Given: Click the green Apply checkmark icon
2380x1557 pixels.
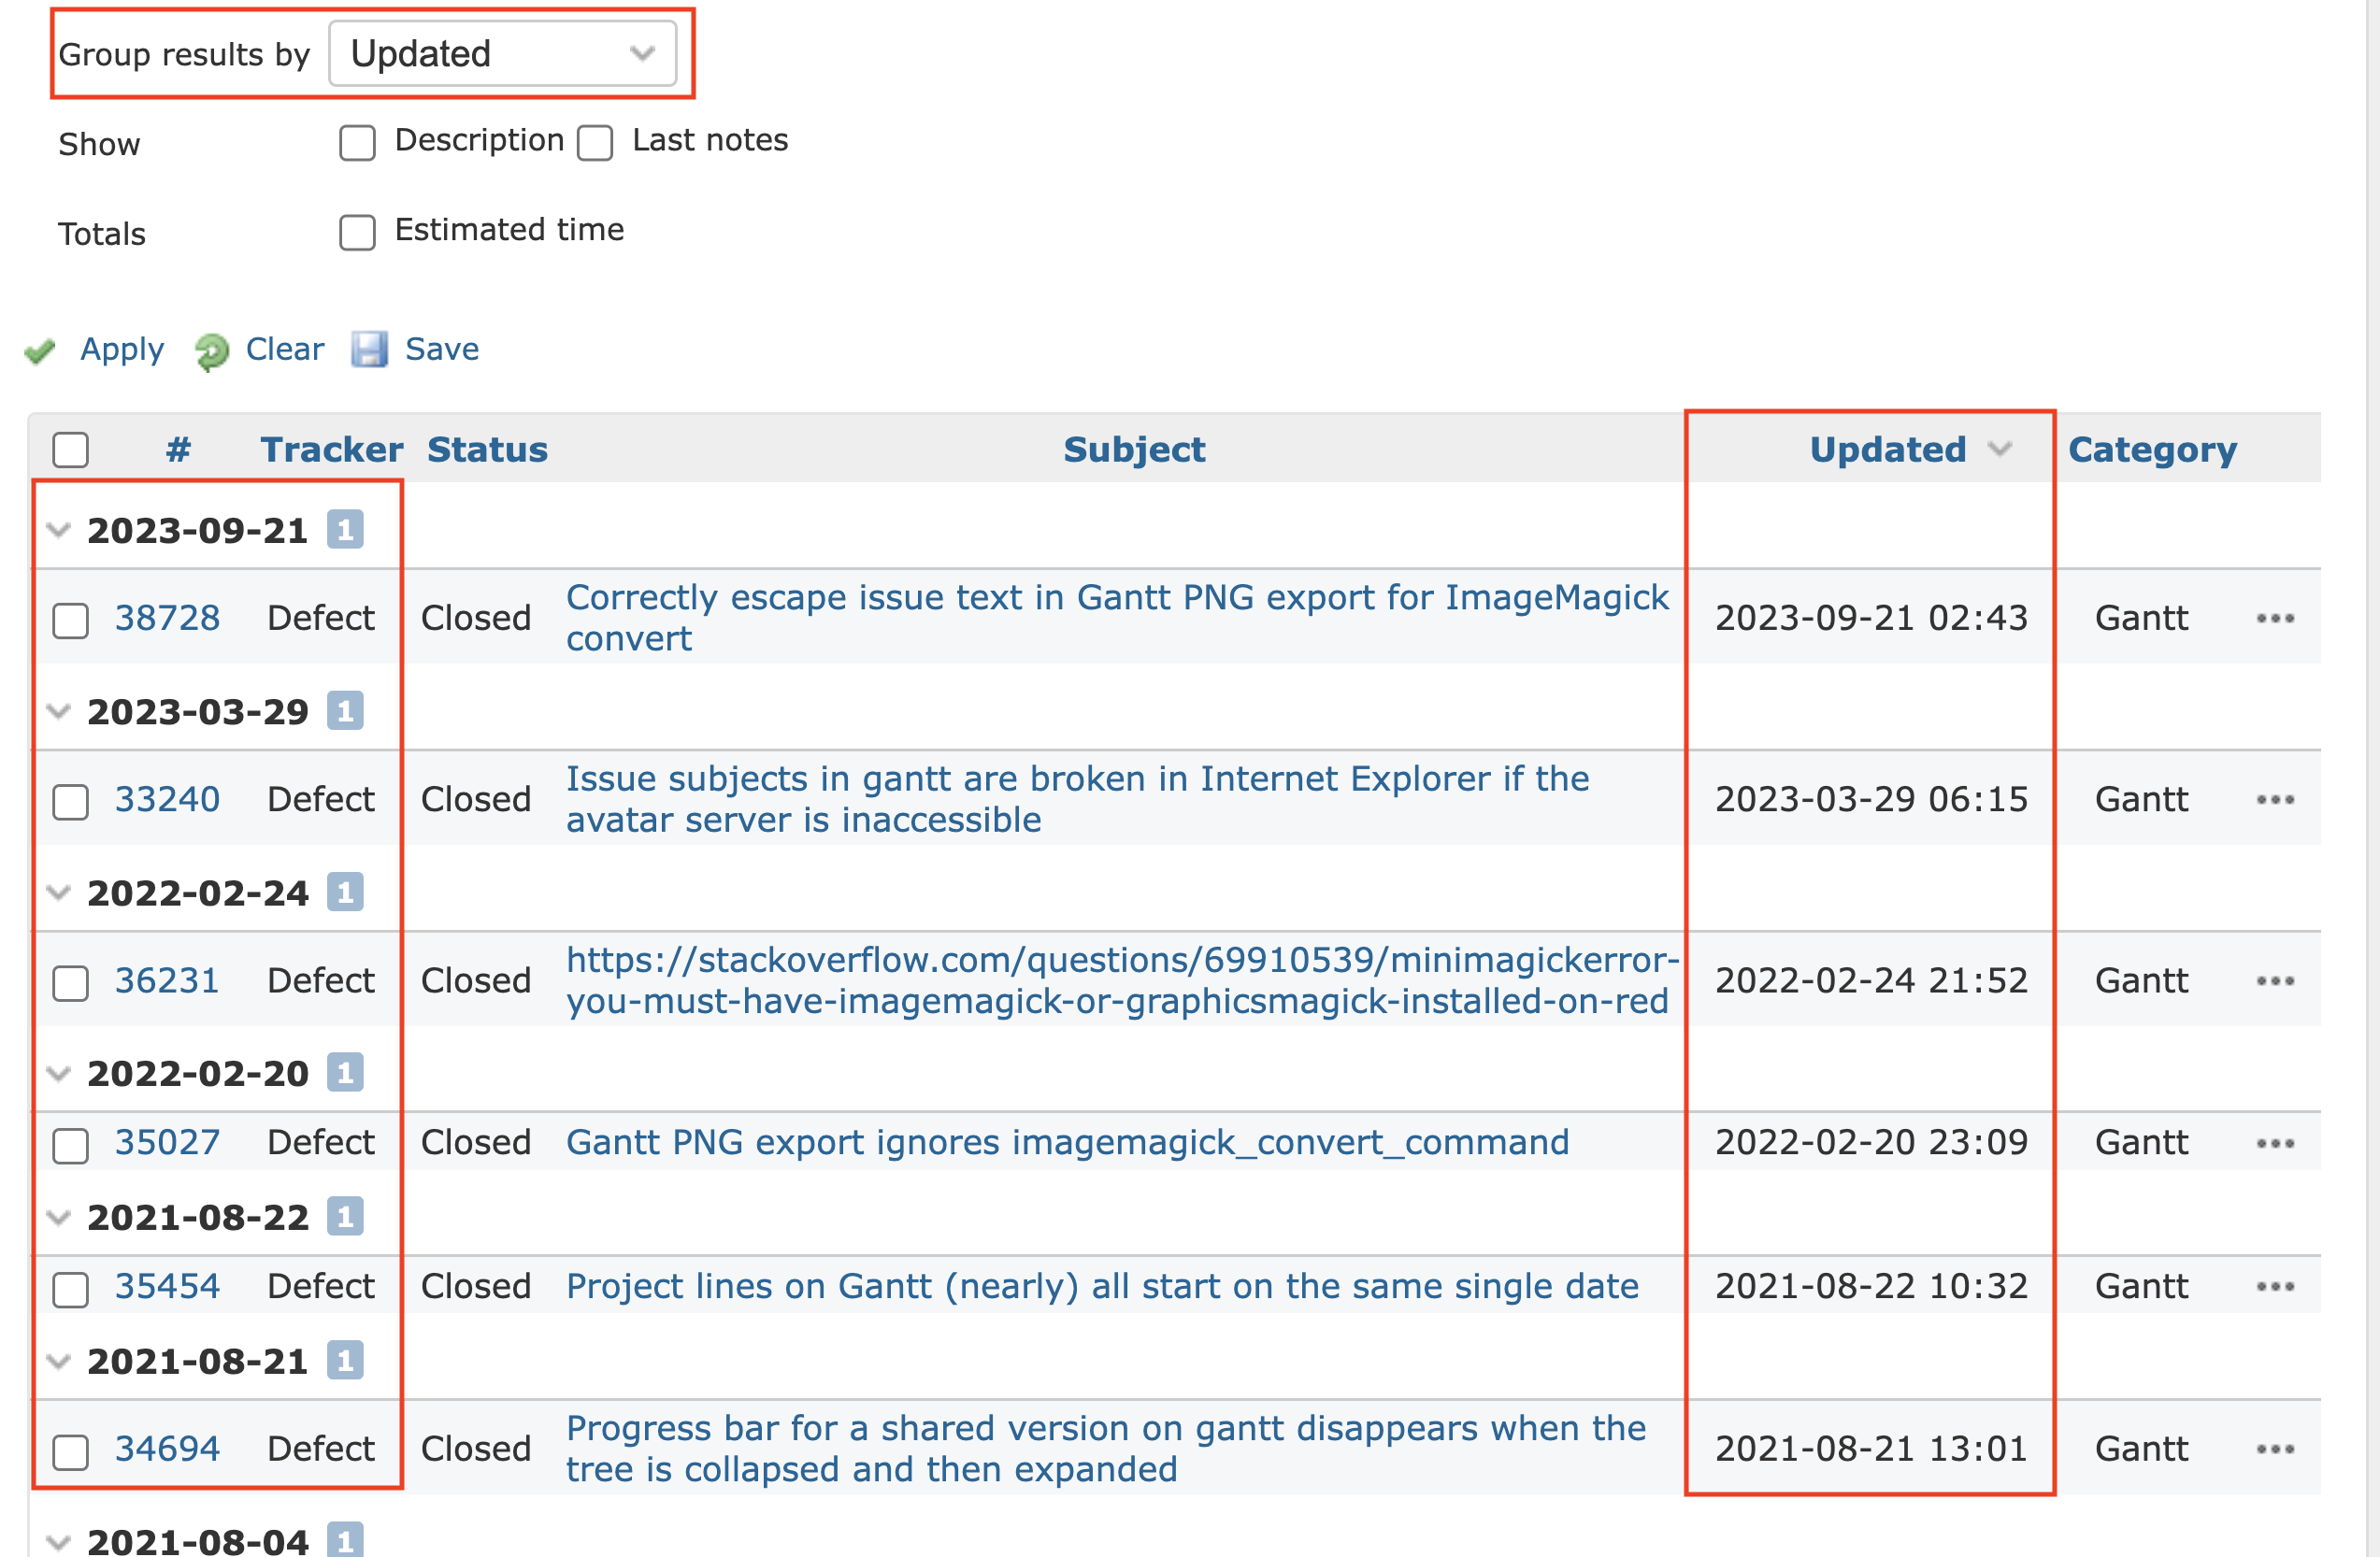Looking at the screenshot, I should [40, 350].
